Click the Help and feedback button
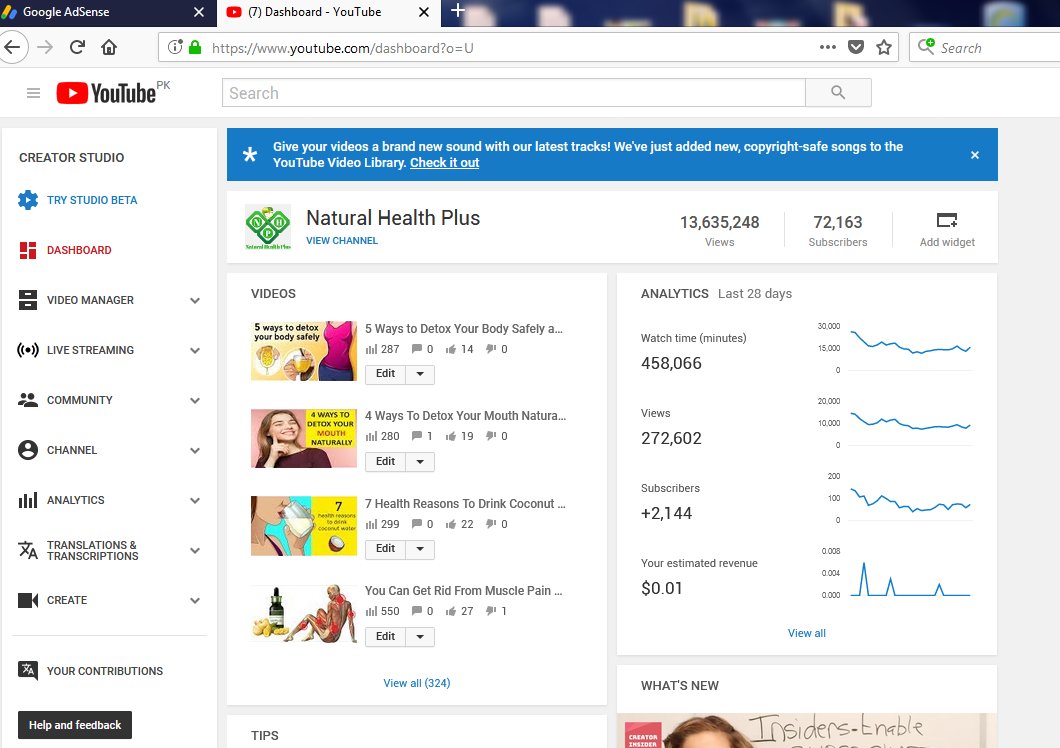Image resolution: width=1060 pixels, height=748 pixels. pyautogui.click(x=75, y=725)
